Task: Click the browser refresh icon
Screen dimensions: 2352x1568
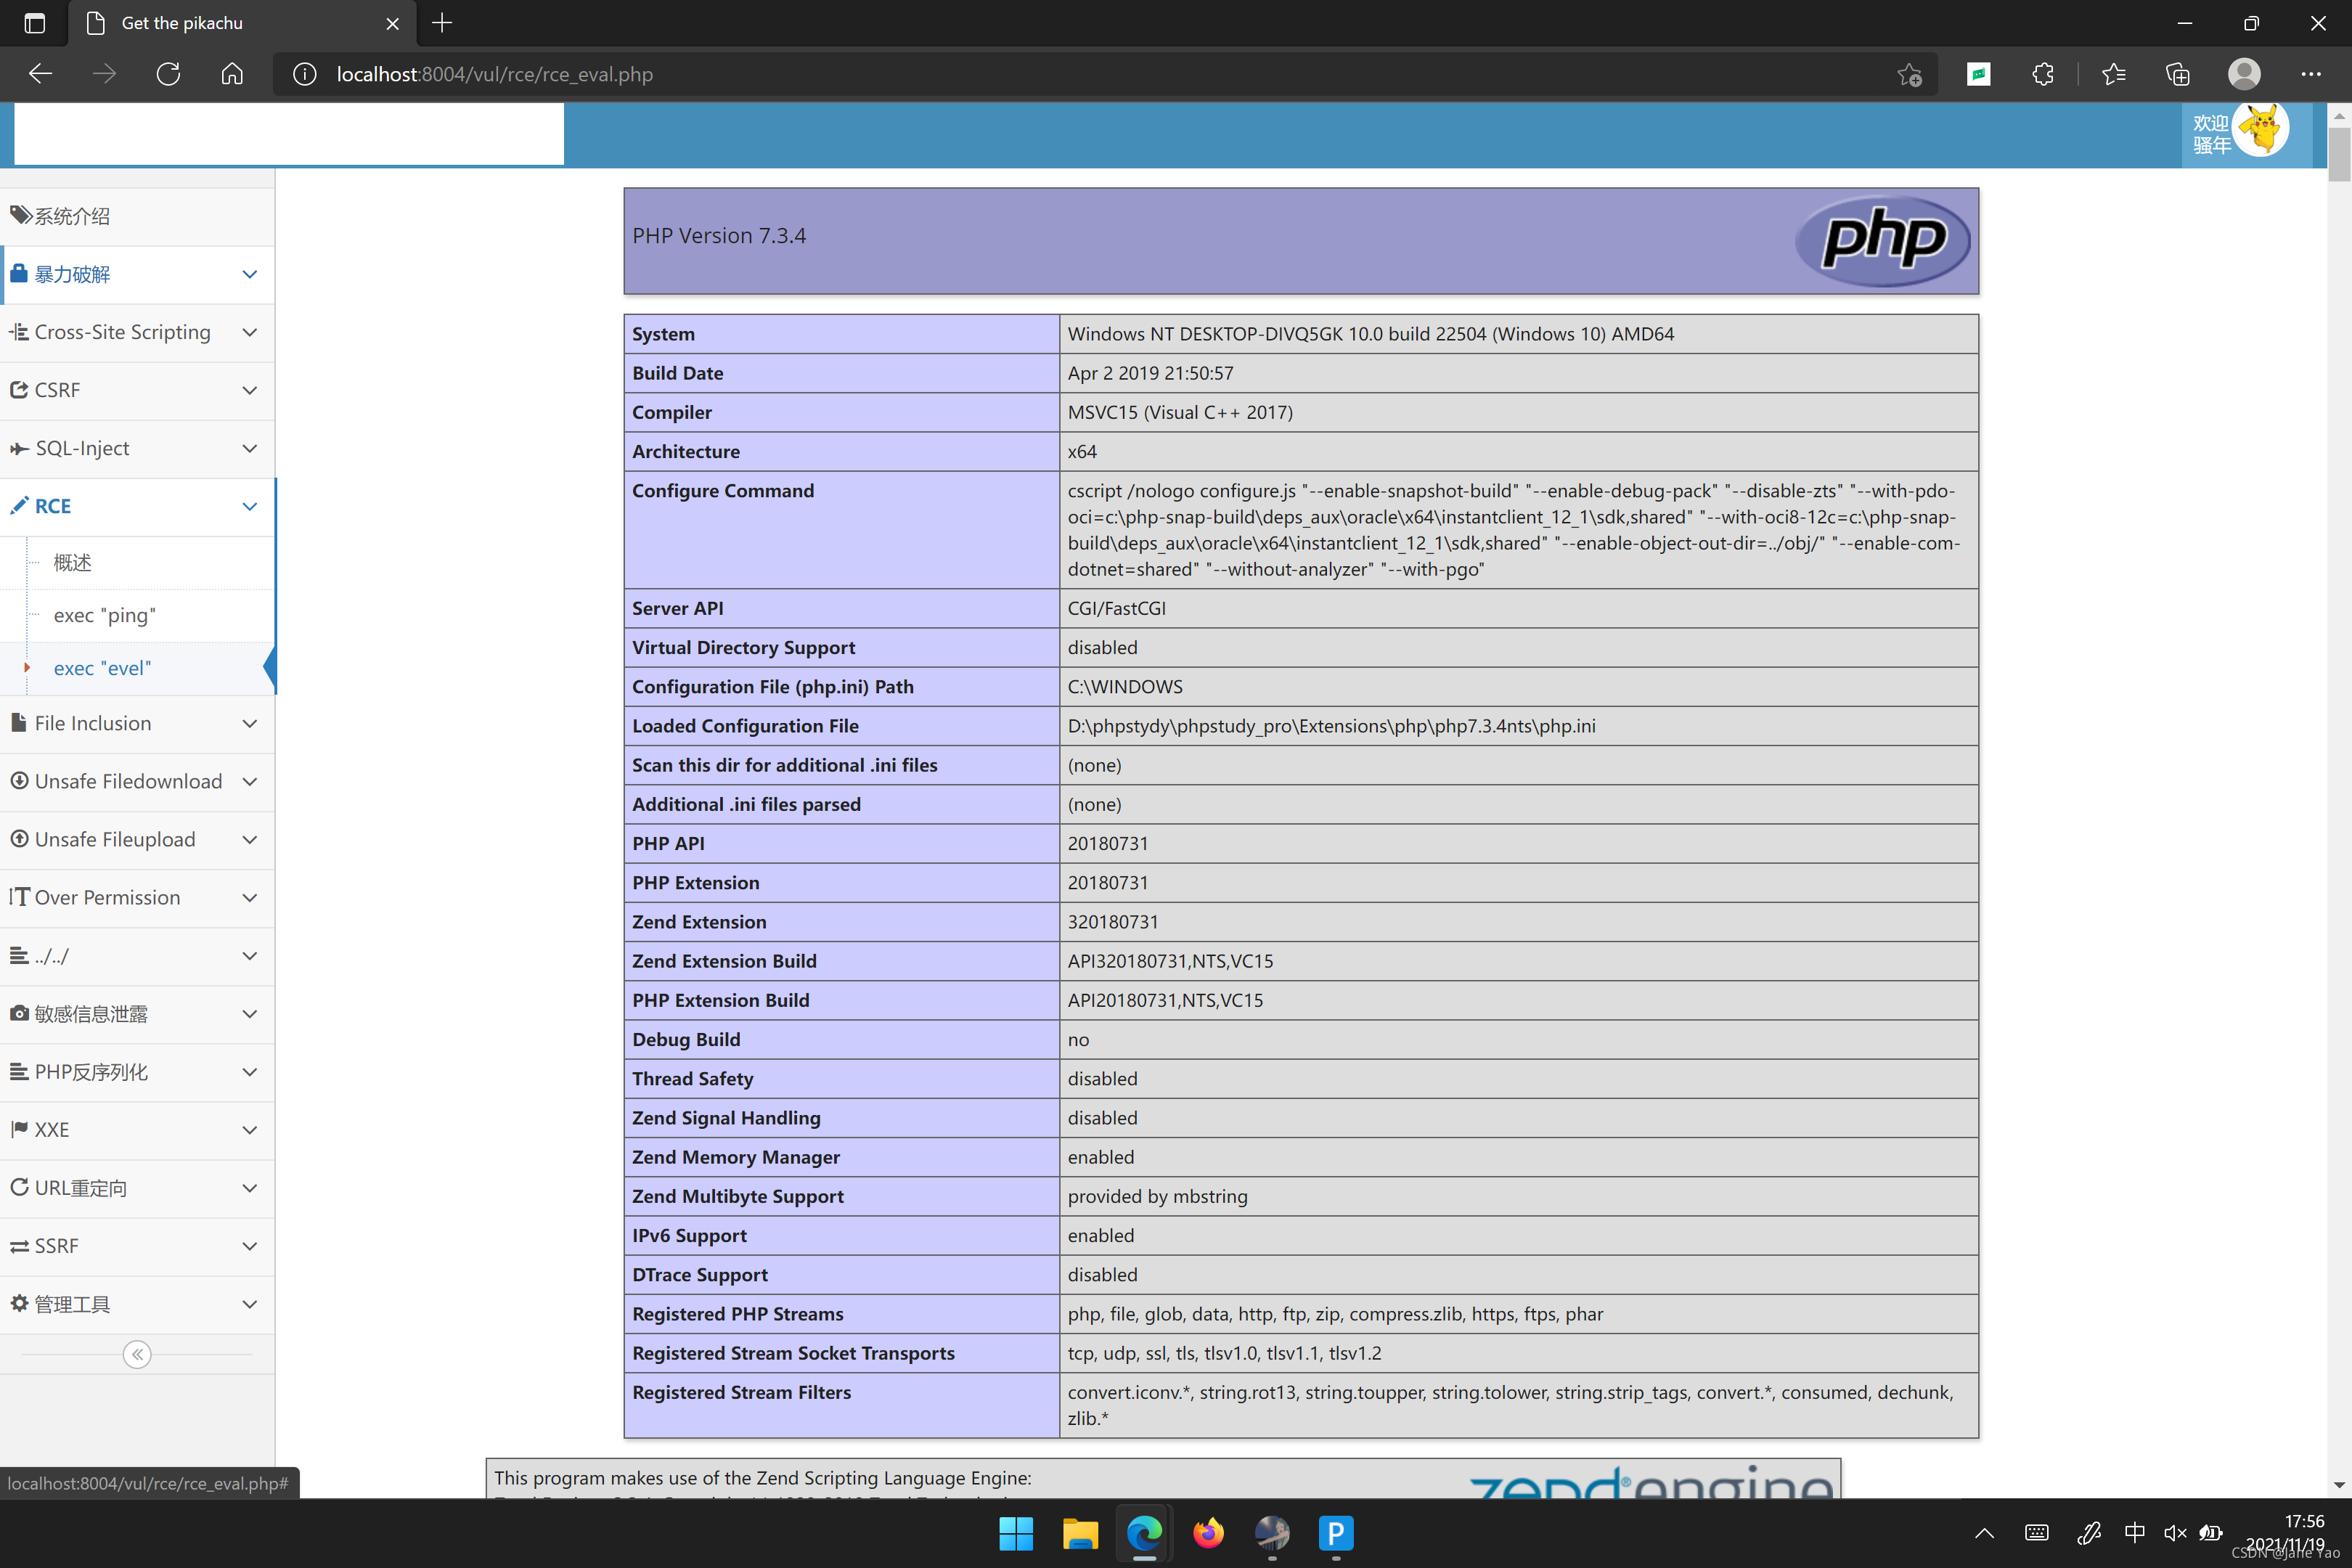Action: (x=168, y=74)
